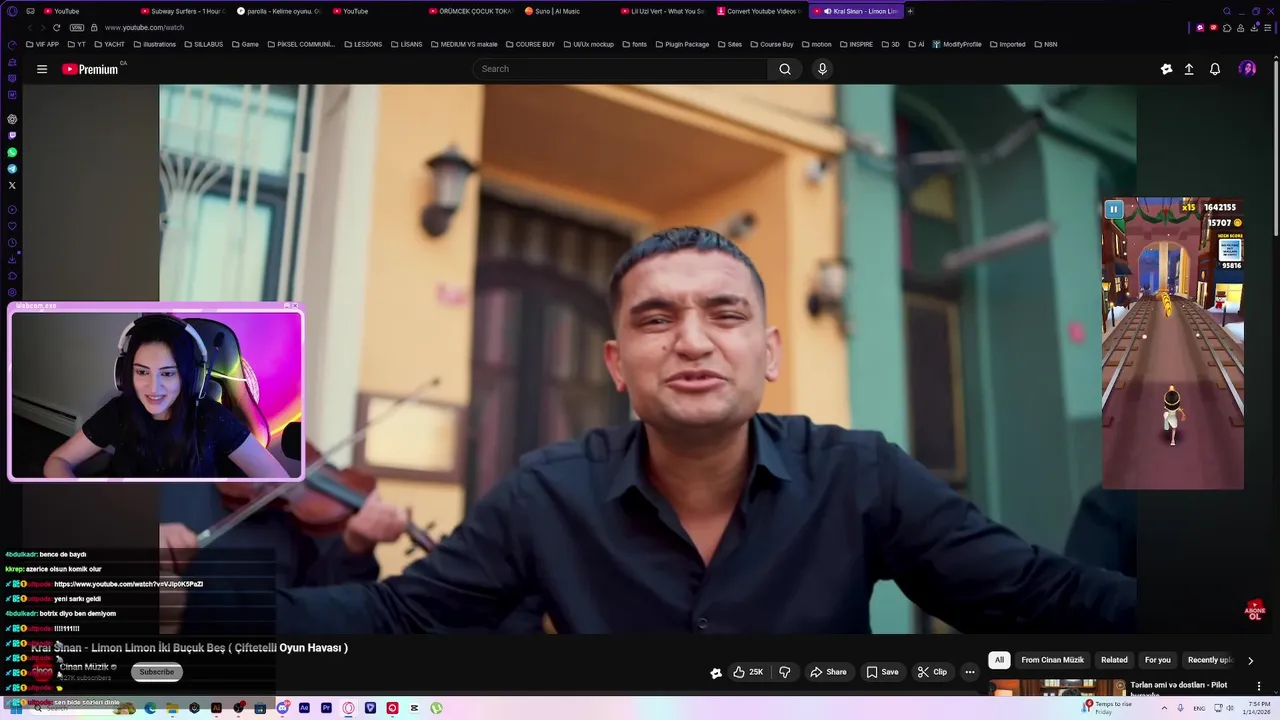Open Telegram in the Opera sidebar

(x=12, y=169)
